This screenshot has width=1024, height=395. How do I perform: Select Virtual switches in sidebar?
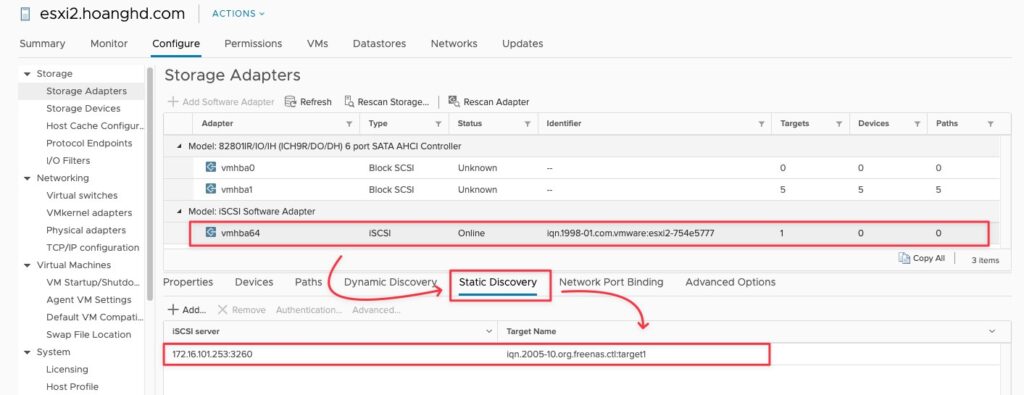[82, 195]
